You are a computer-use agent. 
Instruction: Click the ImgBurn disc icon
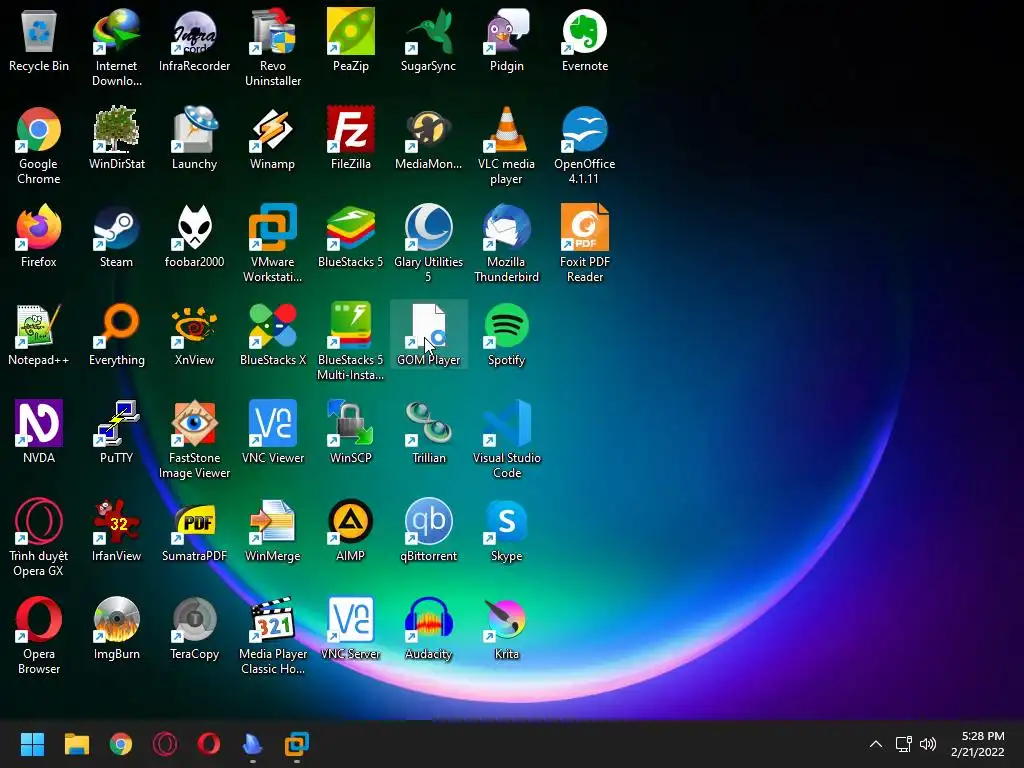[116, 619]
